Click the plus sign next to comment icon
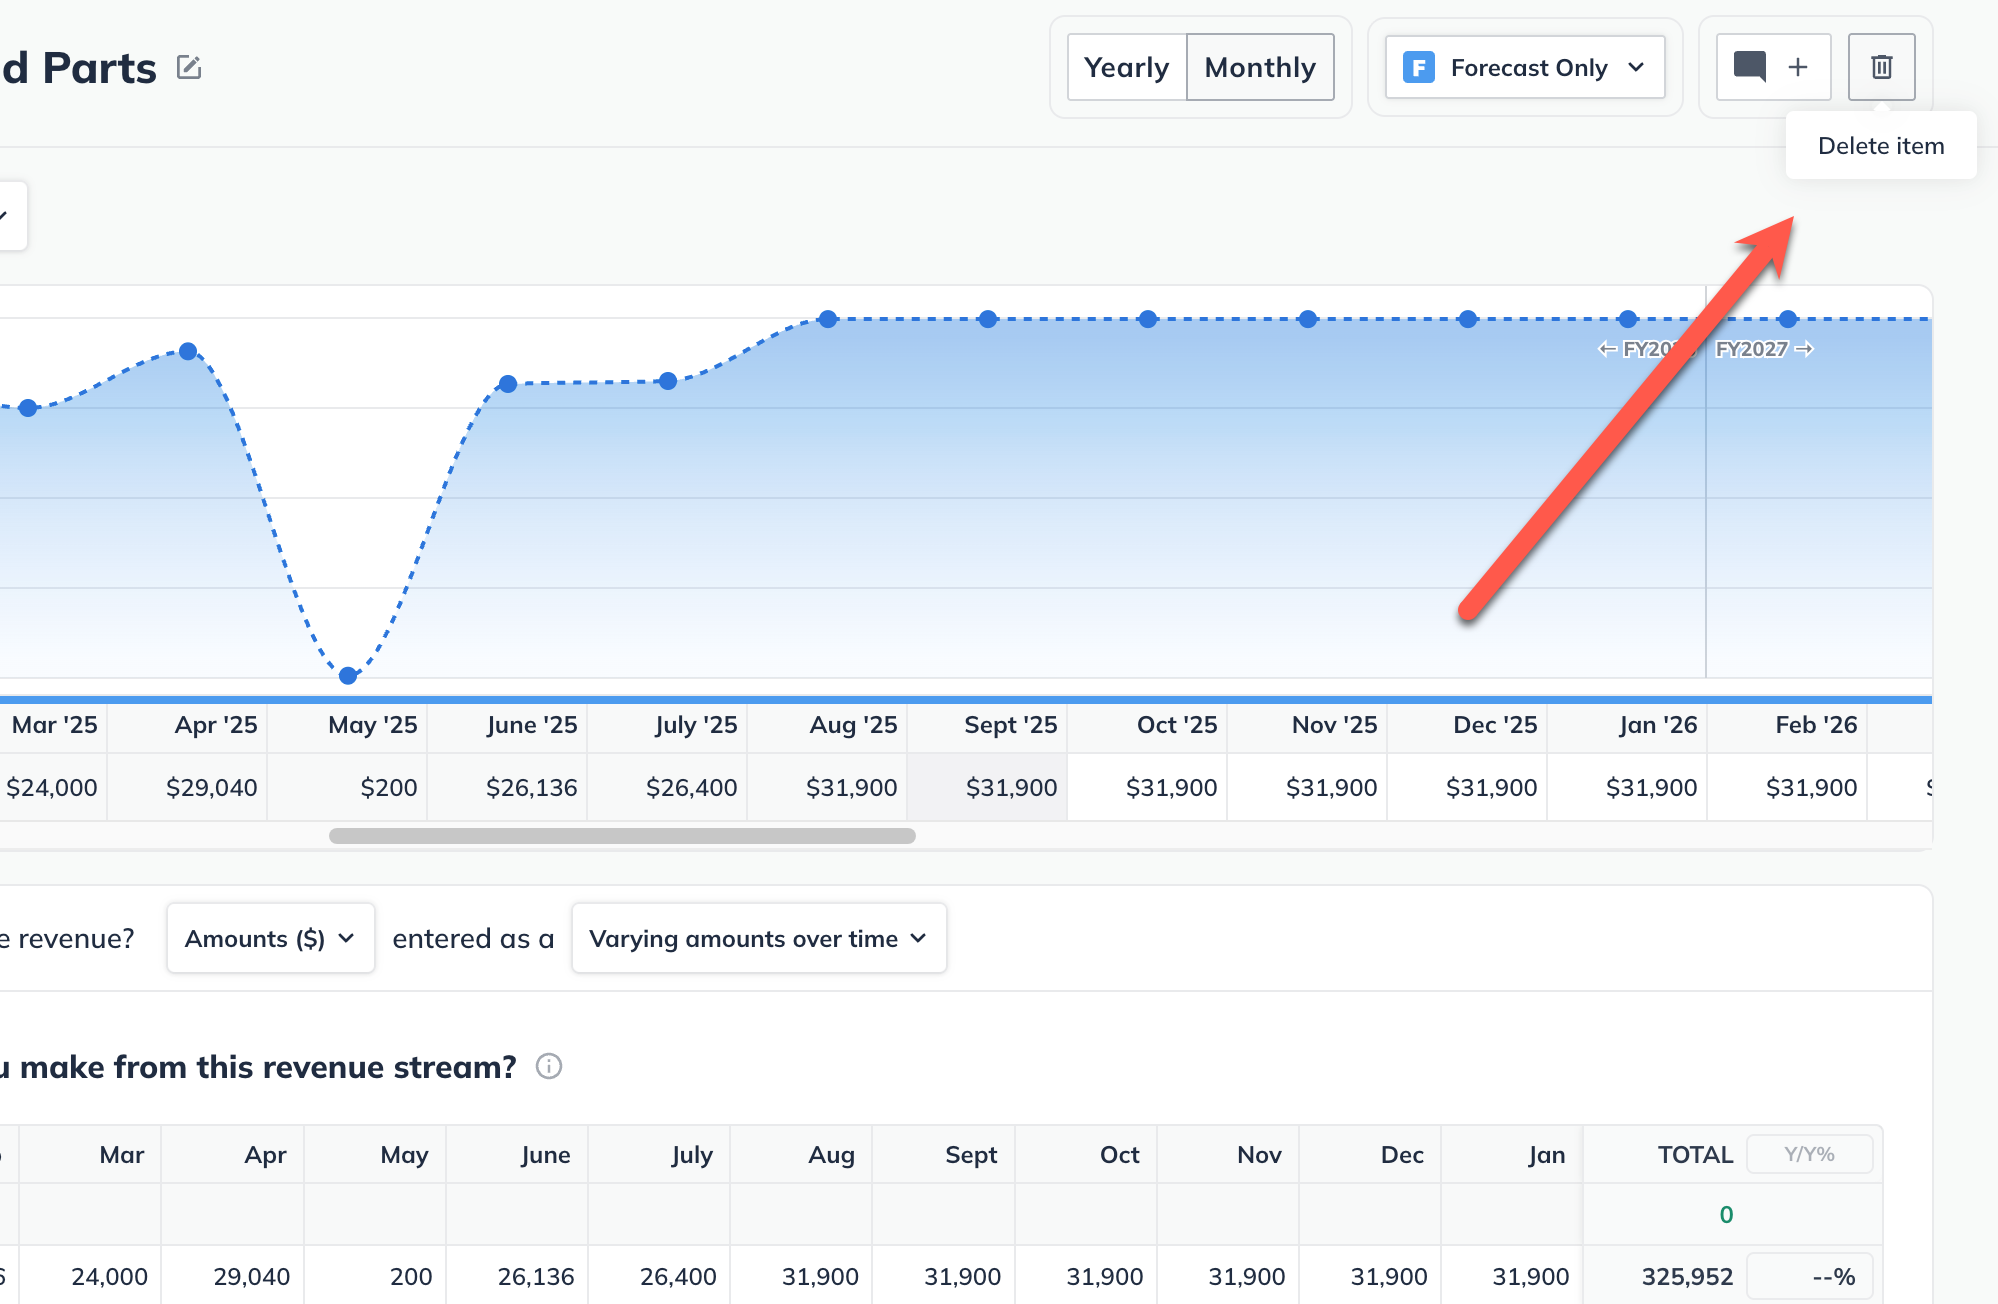 tap(1798, 67)
